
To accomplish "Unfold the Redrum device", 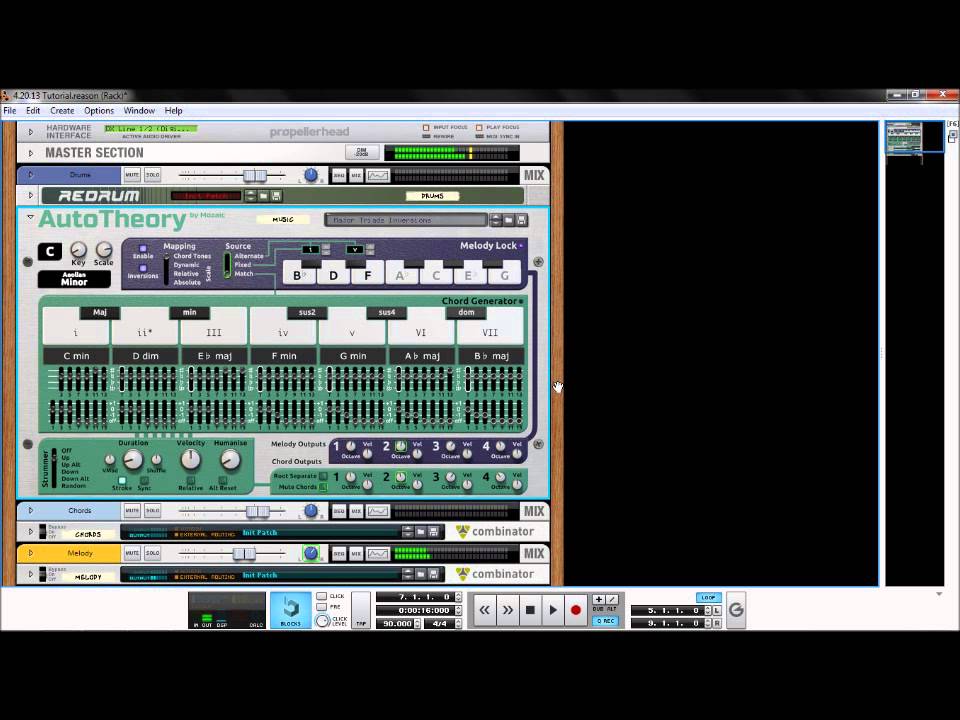I will tap(31, 196).
